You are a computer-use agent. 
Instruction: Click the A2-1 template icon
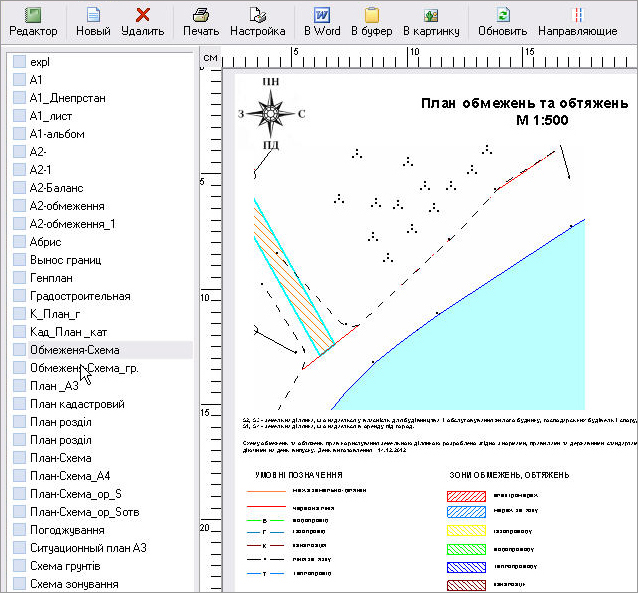pyautogui.click(x=19, y=170)
